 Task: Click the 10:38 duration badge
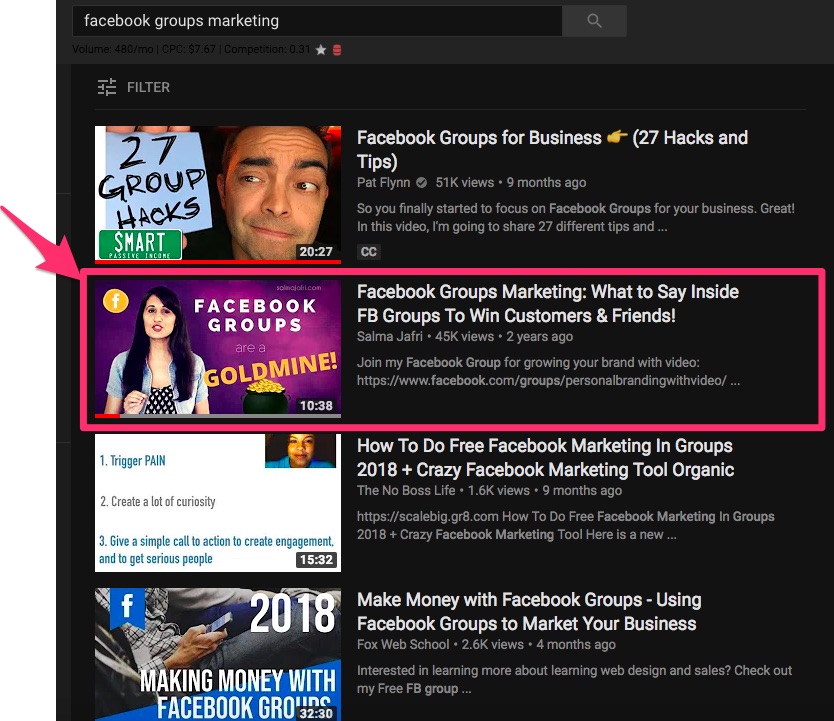tap(316, 406)
